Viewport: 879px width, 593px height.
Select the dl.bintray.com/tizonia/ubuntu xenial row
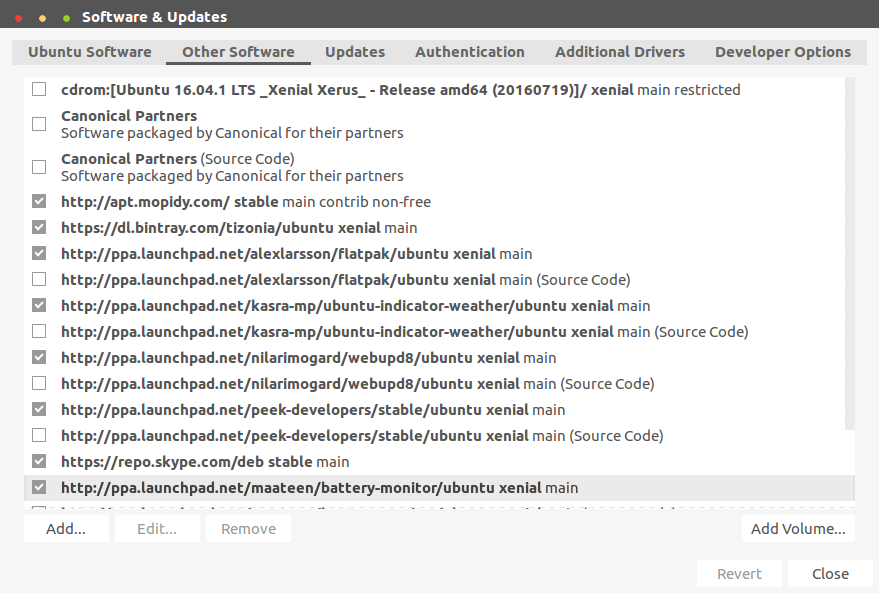pos(239,228)
